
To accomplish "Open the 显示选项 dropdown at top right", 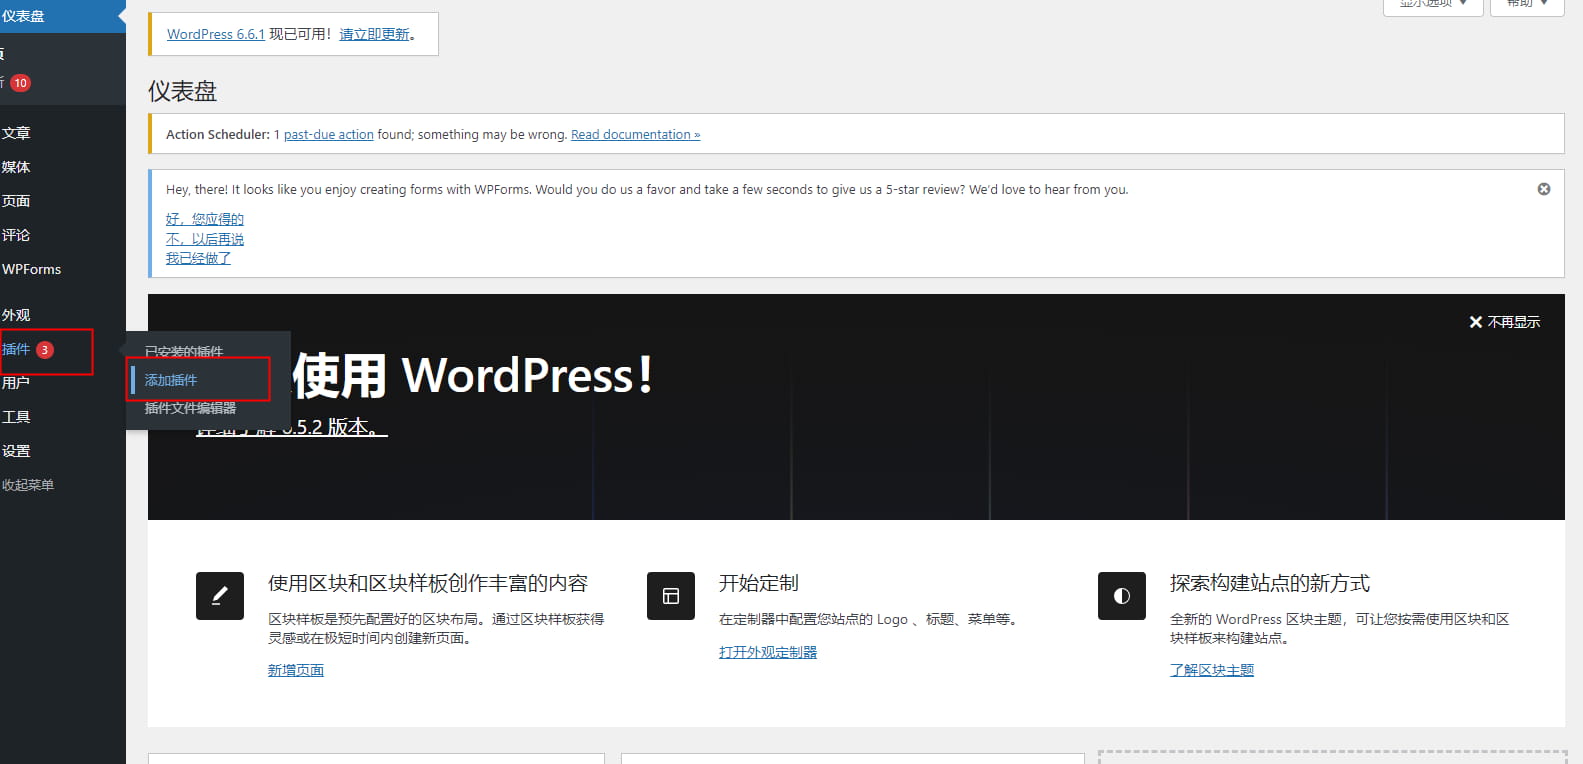I will pyautogui.click(x=1432, y=4).
